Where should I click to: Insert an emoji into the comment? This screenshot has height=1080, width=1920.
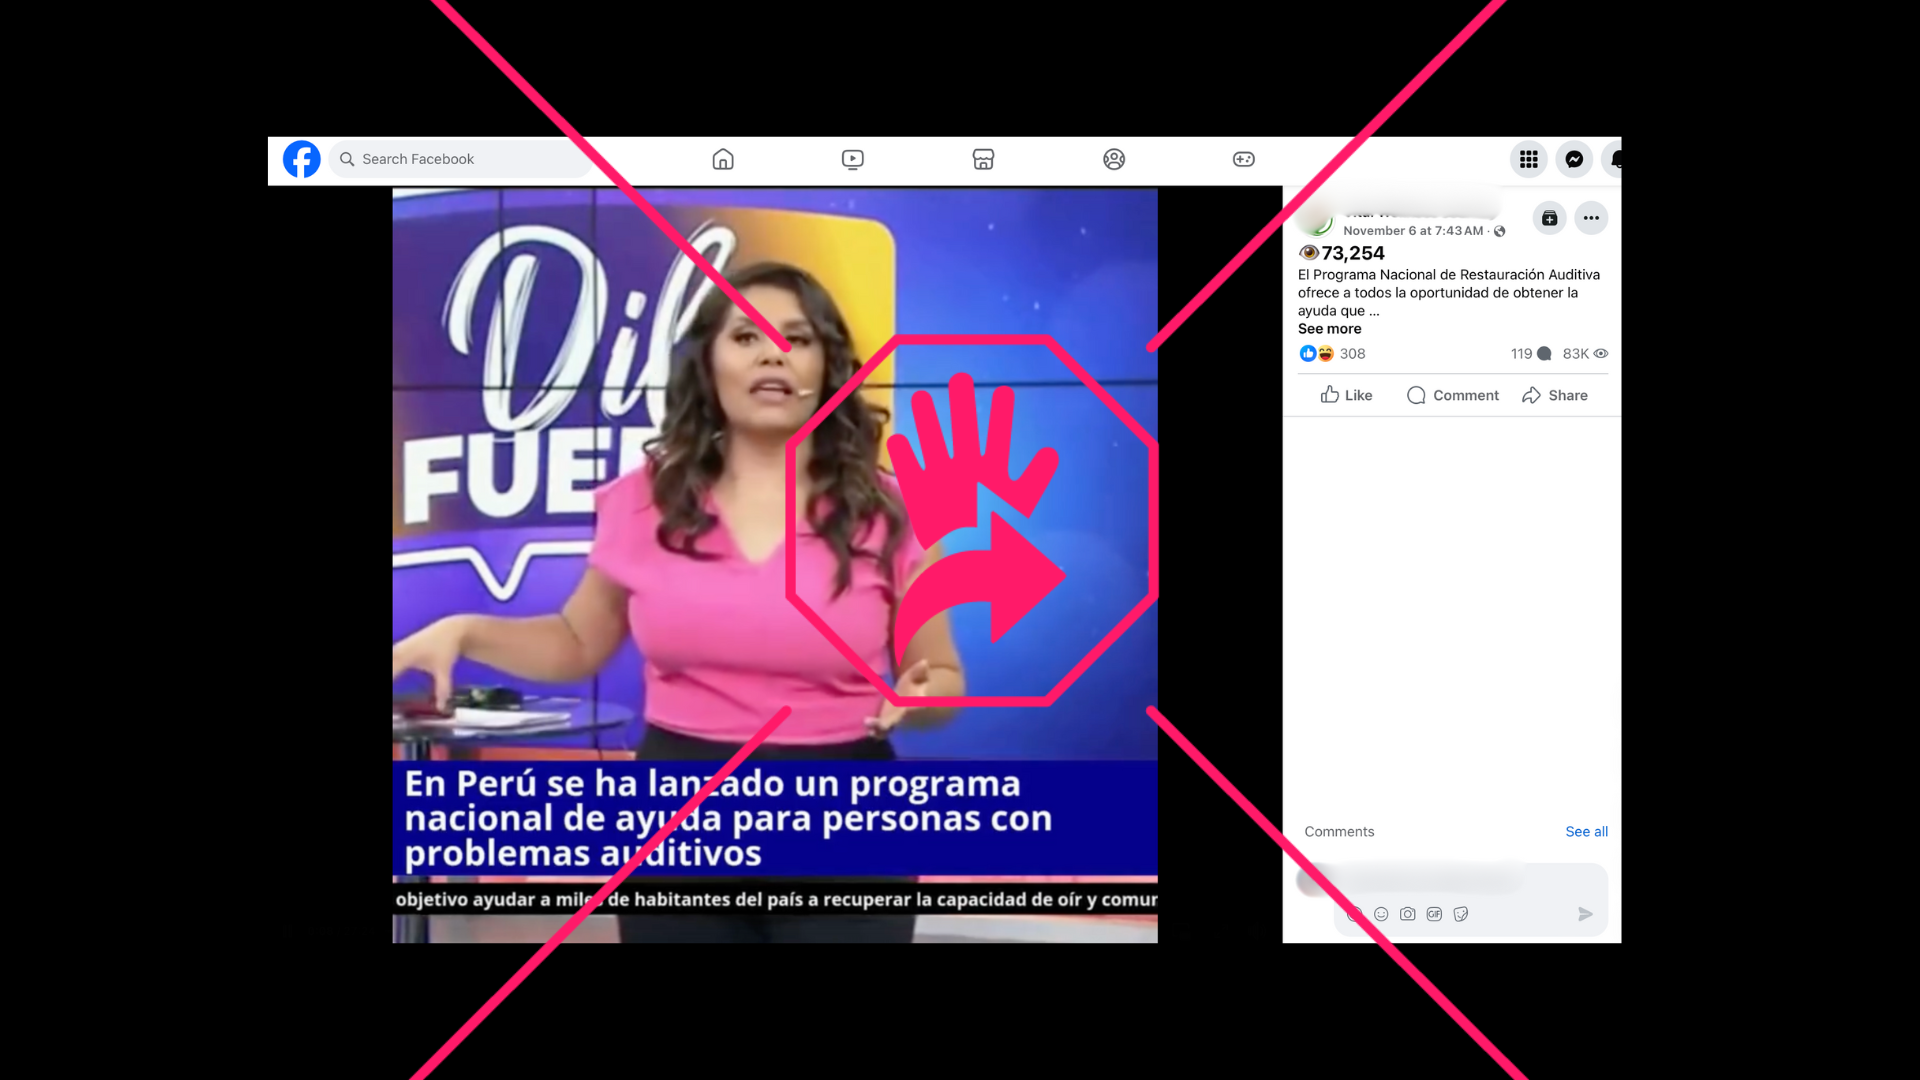click(x=1381, y=914)
